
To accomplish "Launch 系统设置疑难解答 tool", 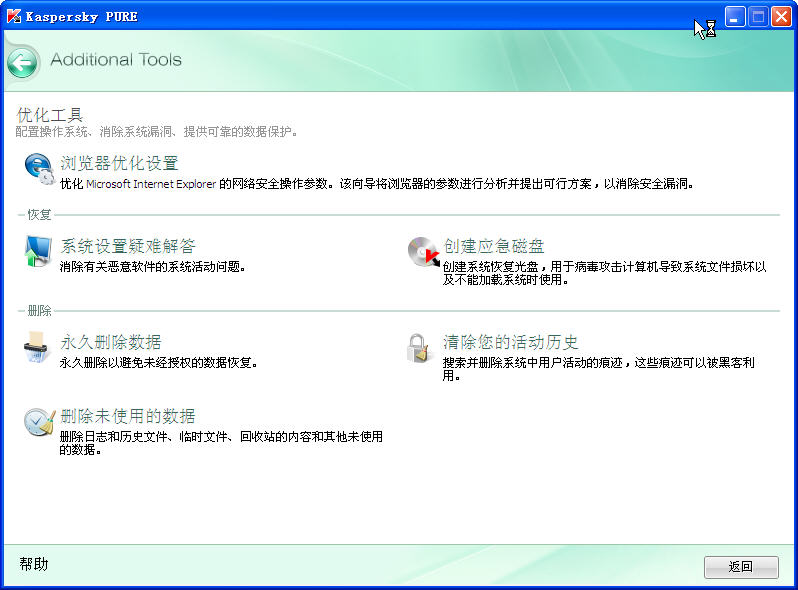I will click(128, 246).
